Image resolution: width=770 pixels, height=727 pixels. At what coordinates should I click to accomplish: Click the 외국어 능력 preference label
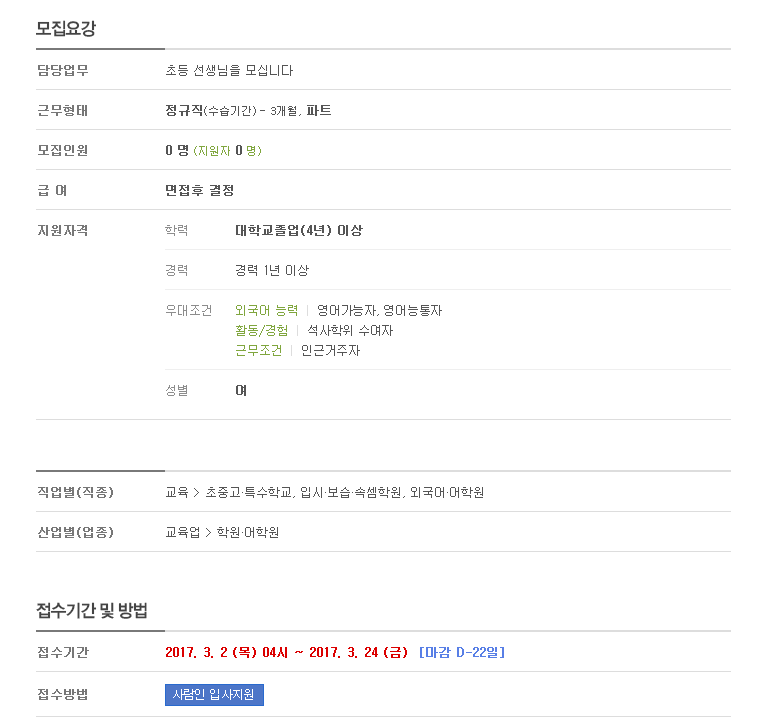tap(266, 310)
